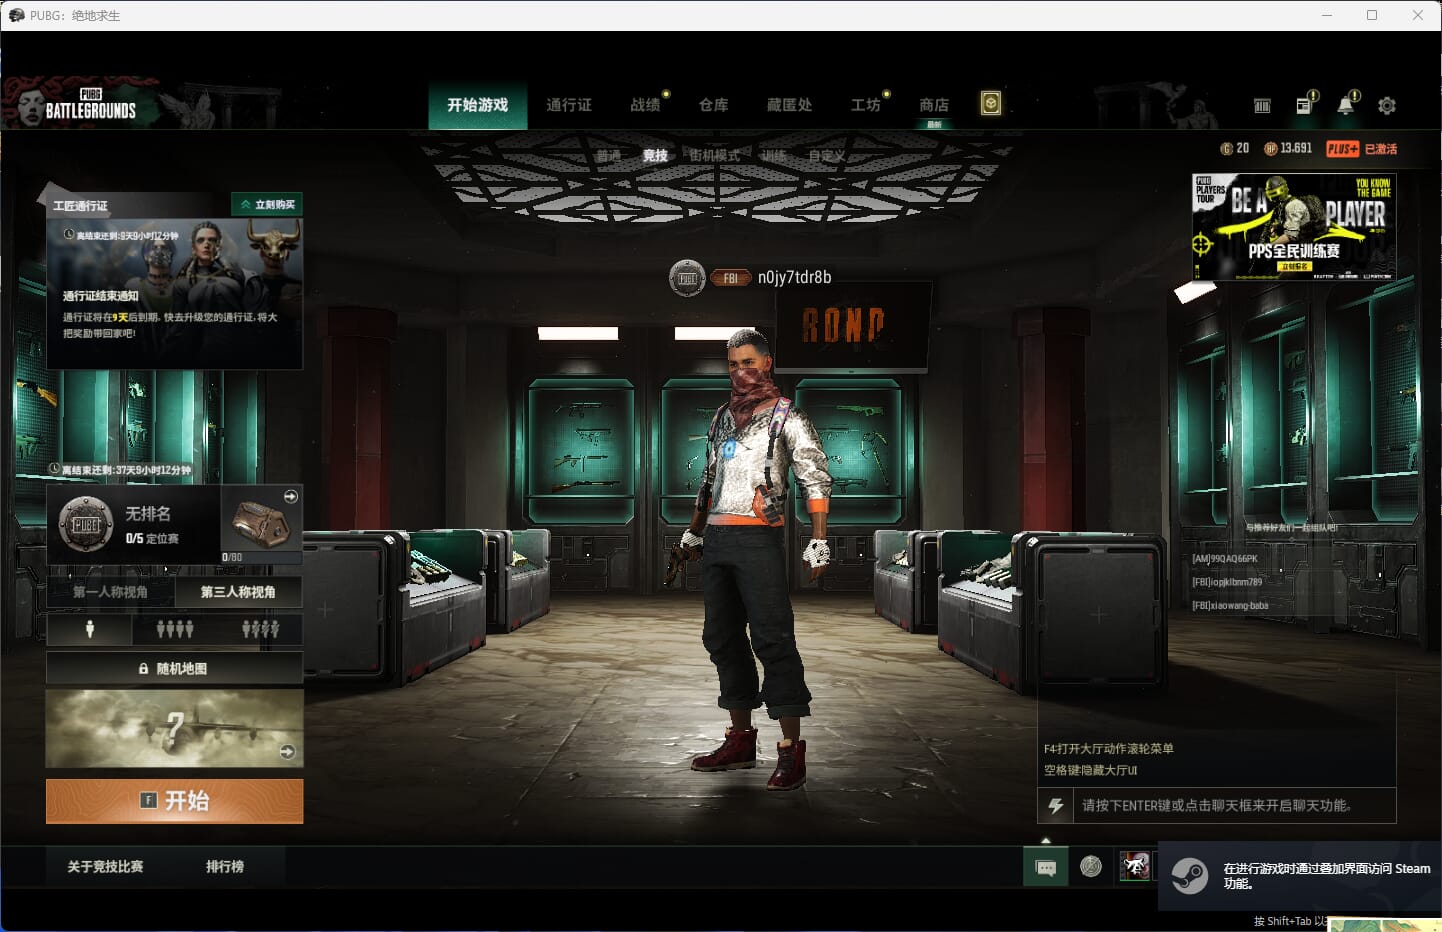
Task: Open the 战绩 tab
Action: (x=646, y=105)
